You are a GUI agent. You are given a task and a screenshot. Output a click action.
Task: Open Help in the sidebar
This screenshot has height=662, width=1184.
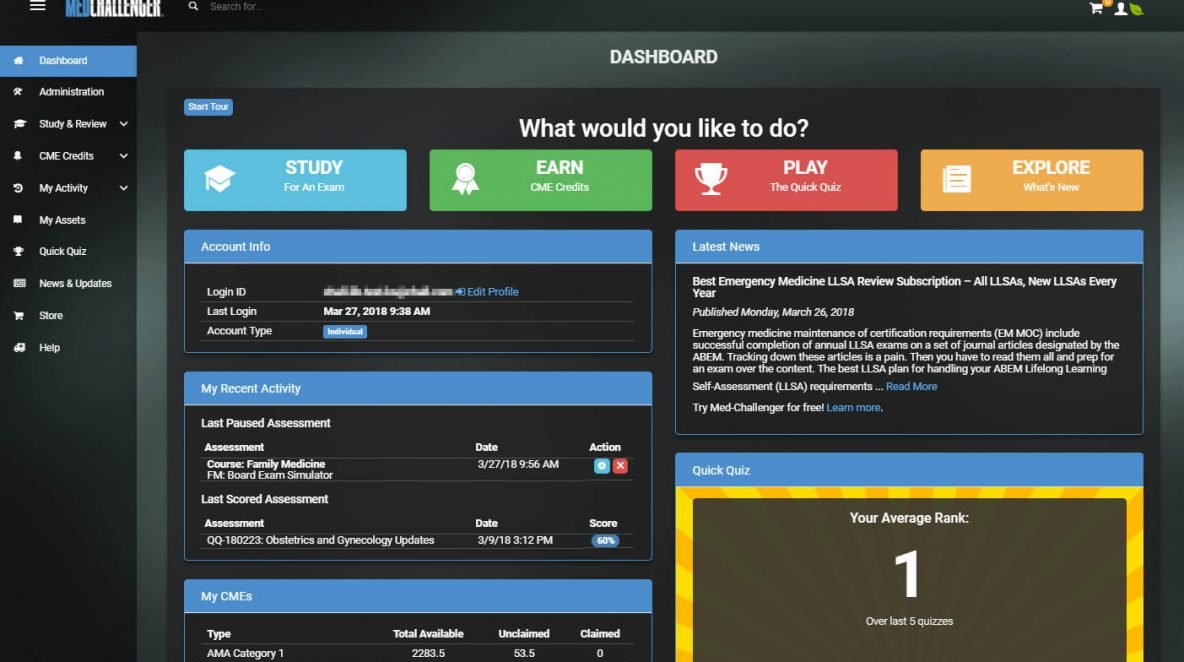[68, 347]
